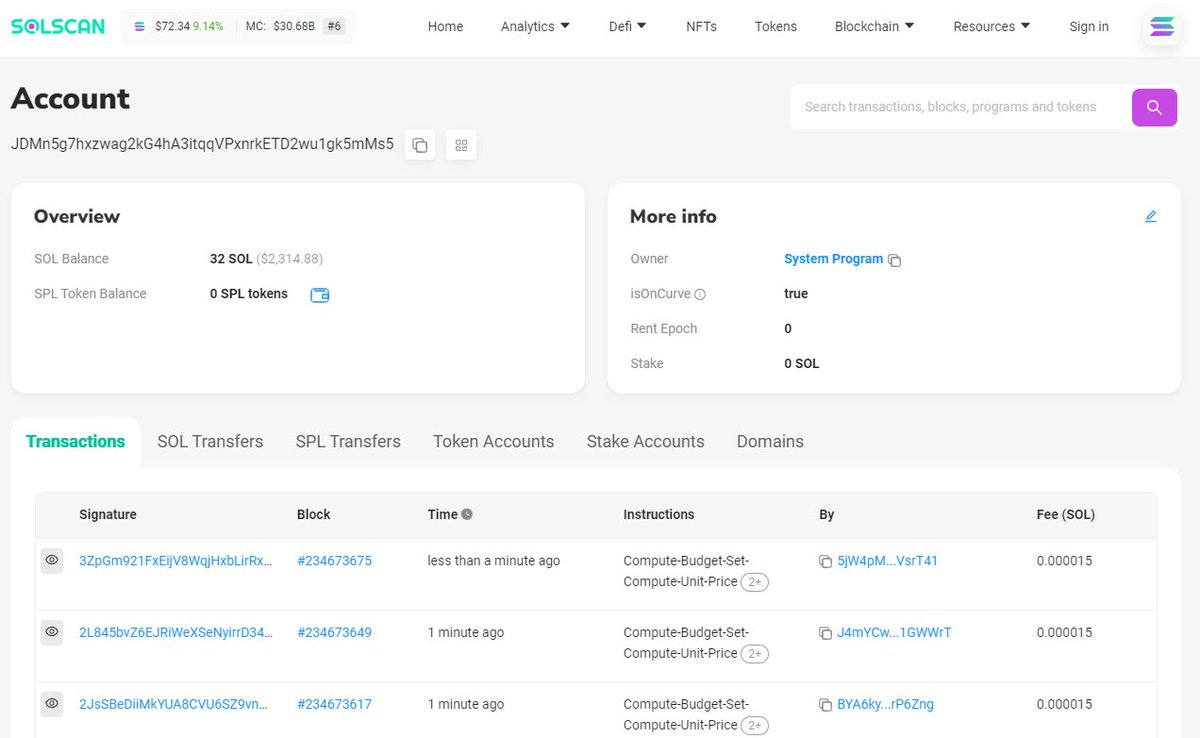
Task: Open the NFTs page
Action: click(x=701, y=27)
